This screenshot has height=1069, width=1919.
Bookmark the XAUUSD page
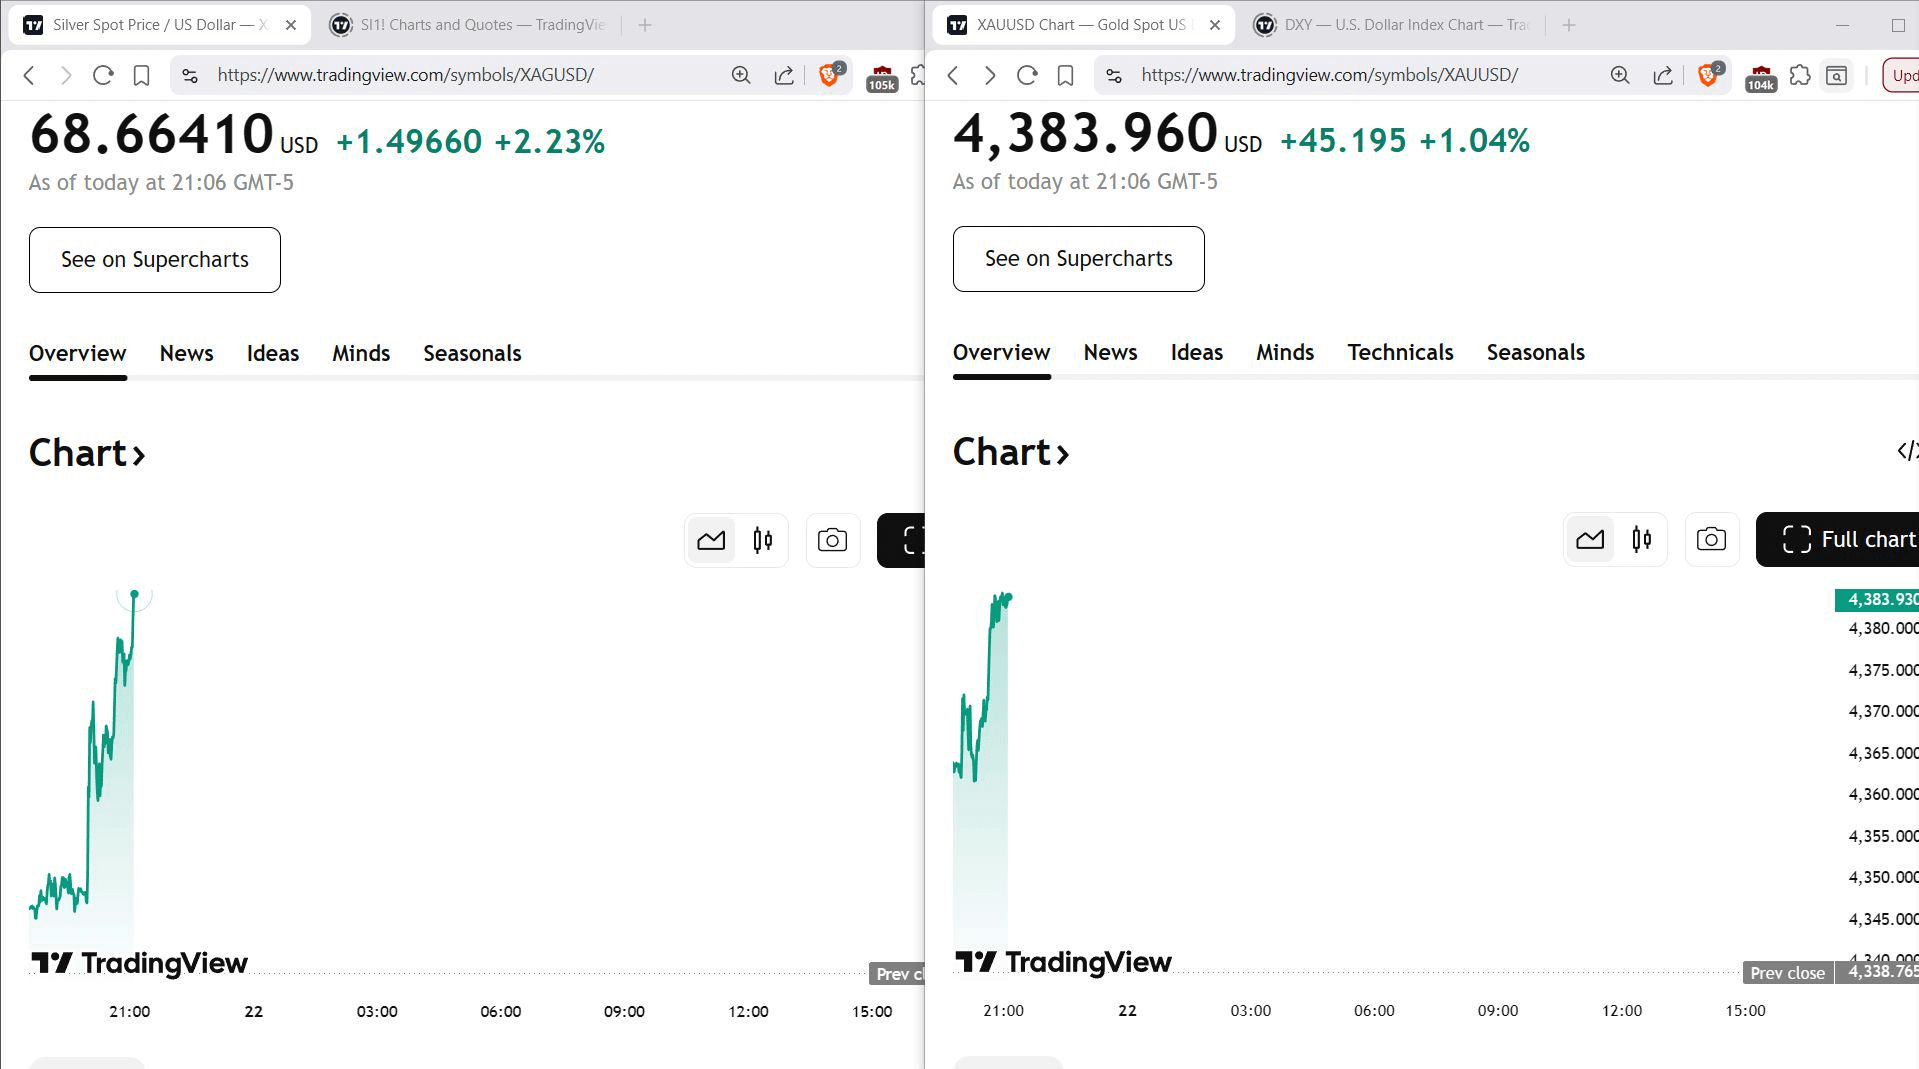[1065, 75]
